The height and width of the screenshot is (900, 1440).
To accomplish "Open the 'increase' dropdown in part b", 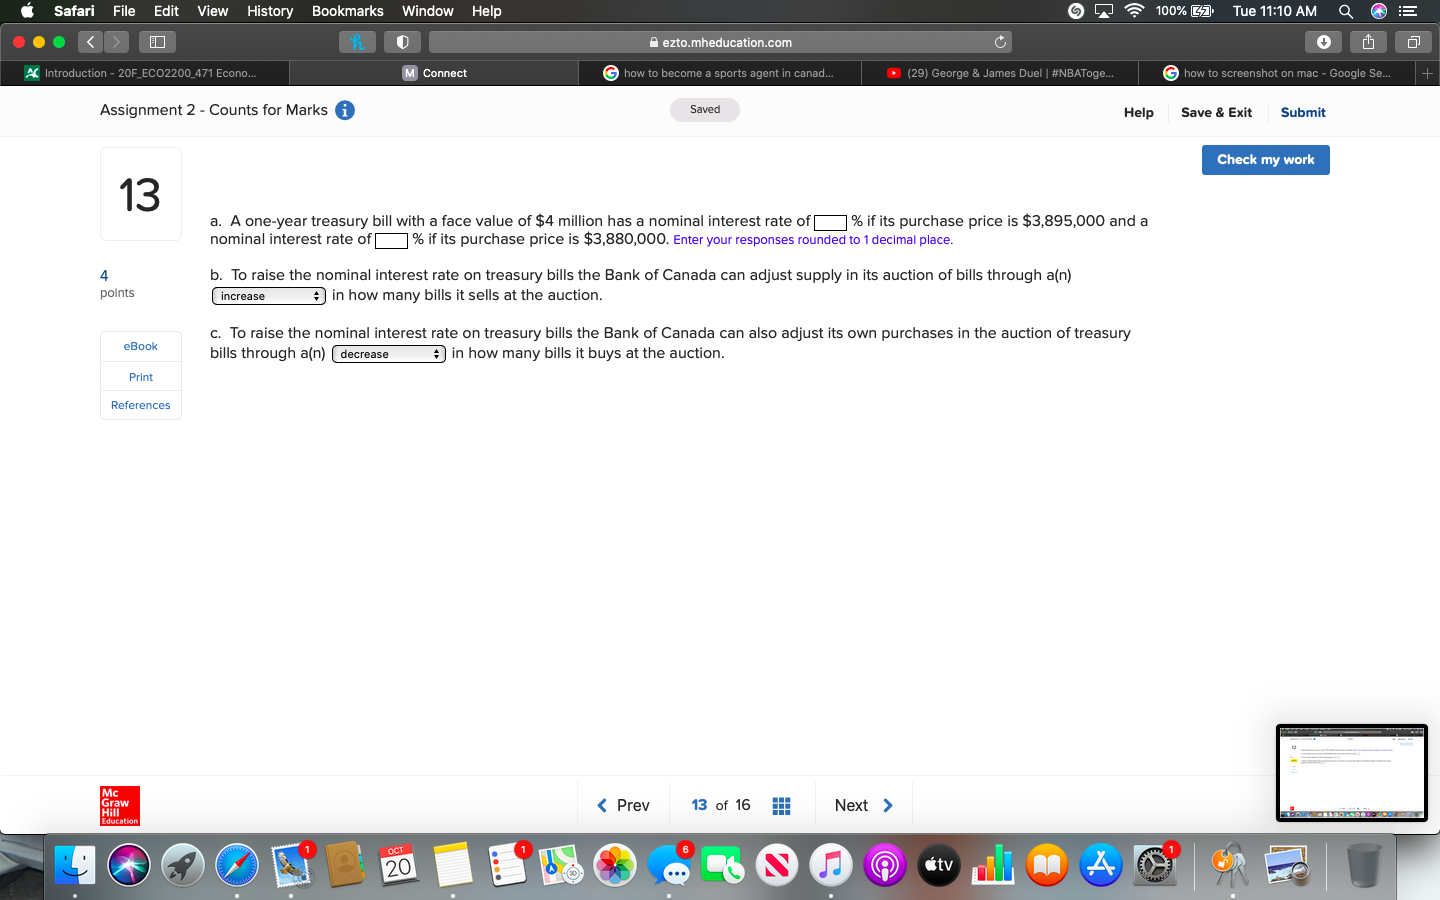I will [x=268, y=295].
